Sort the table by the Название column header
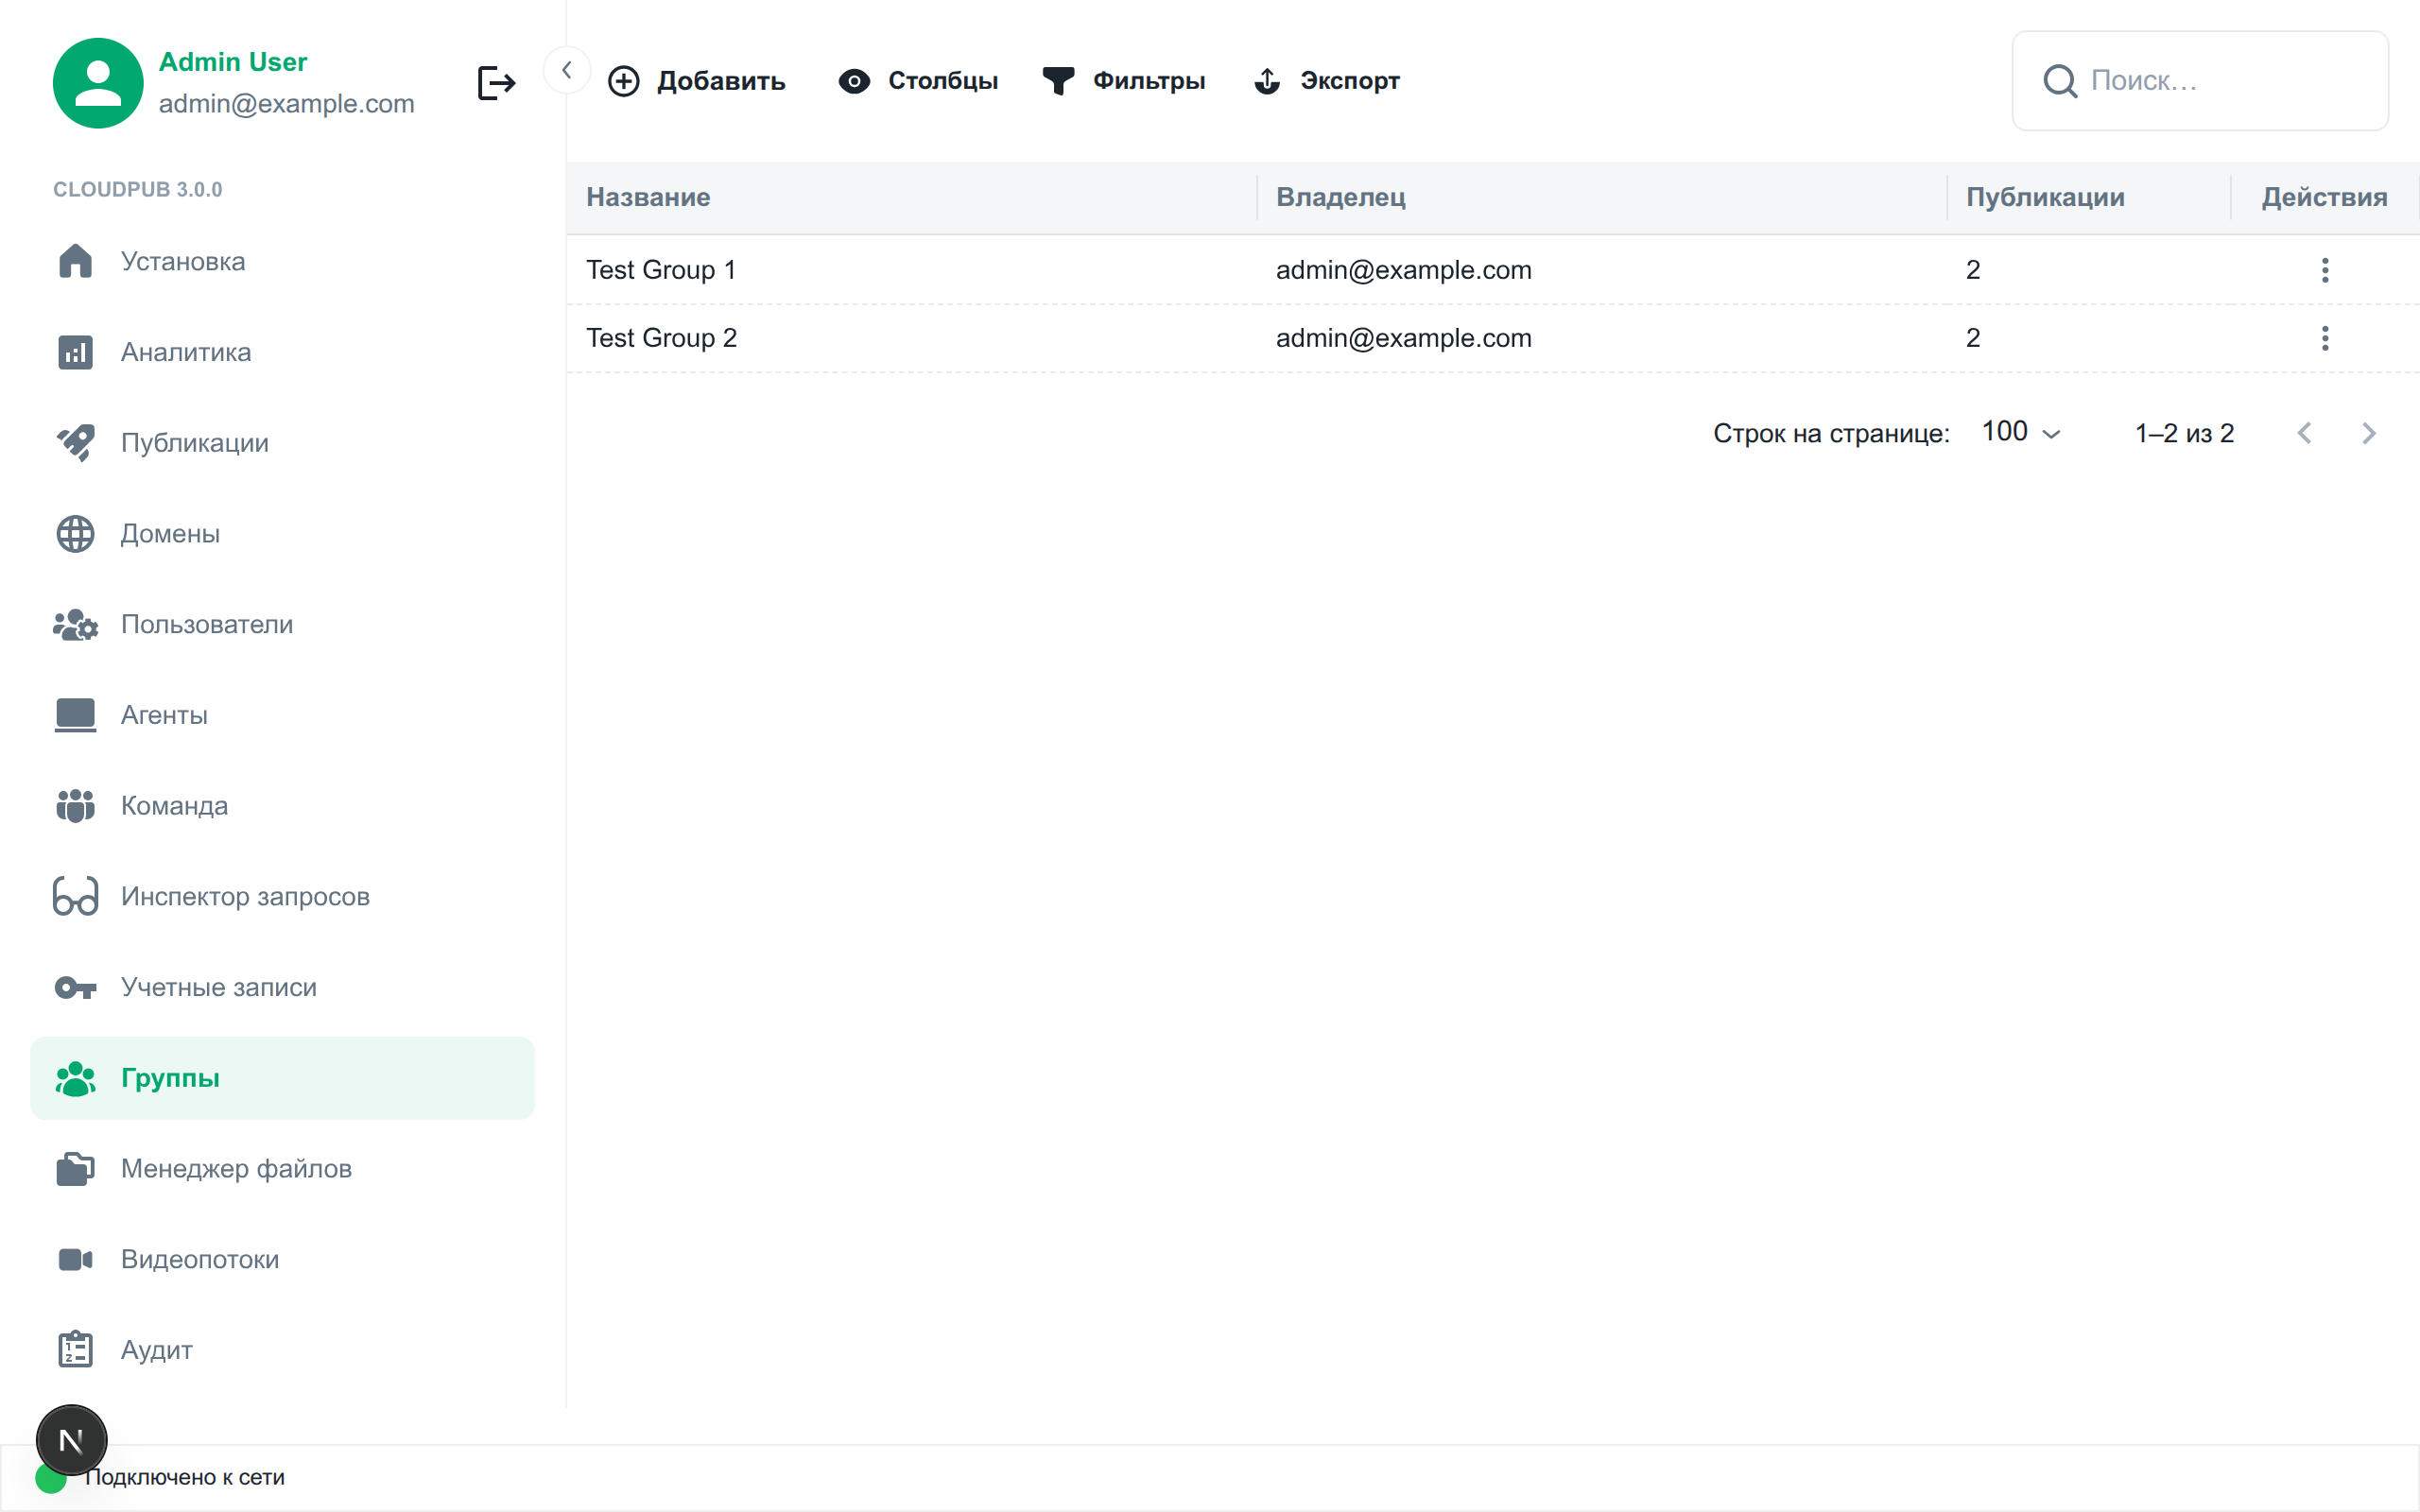 (648, 197)
